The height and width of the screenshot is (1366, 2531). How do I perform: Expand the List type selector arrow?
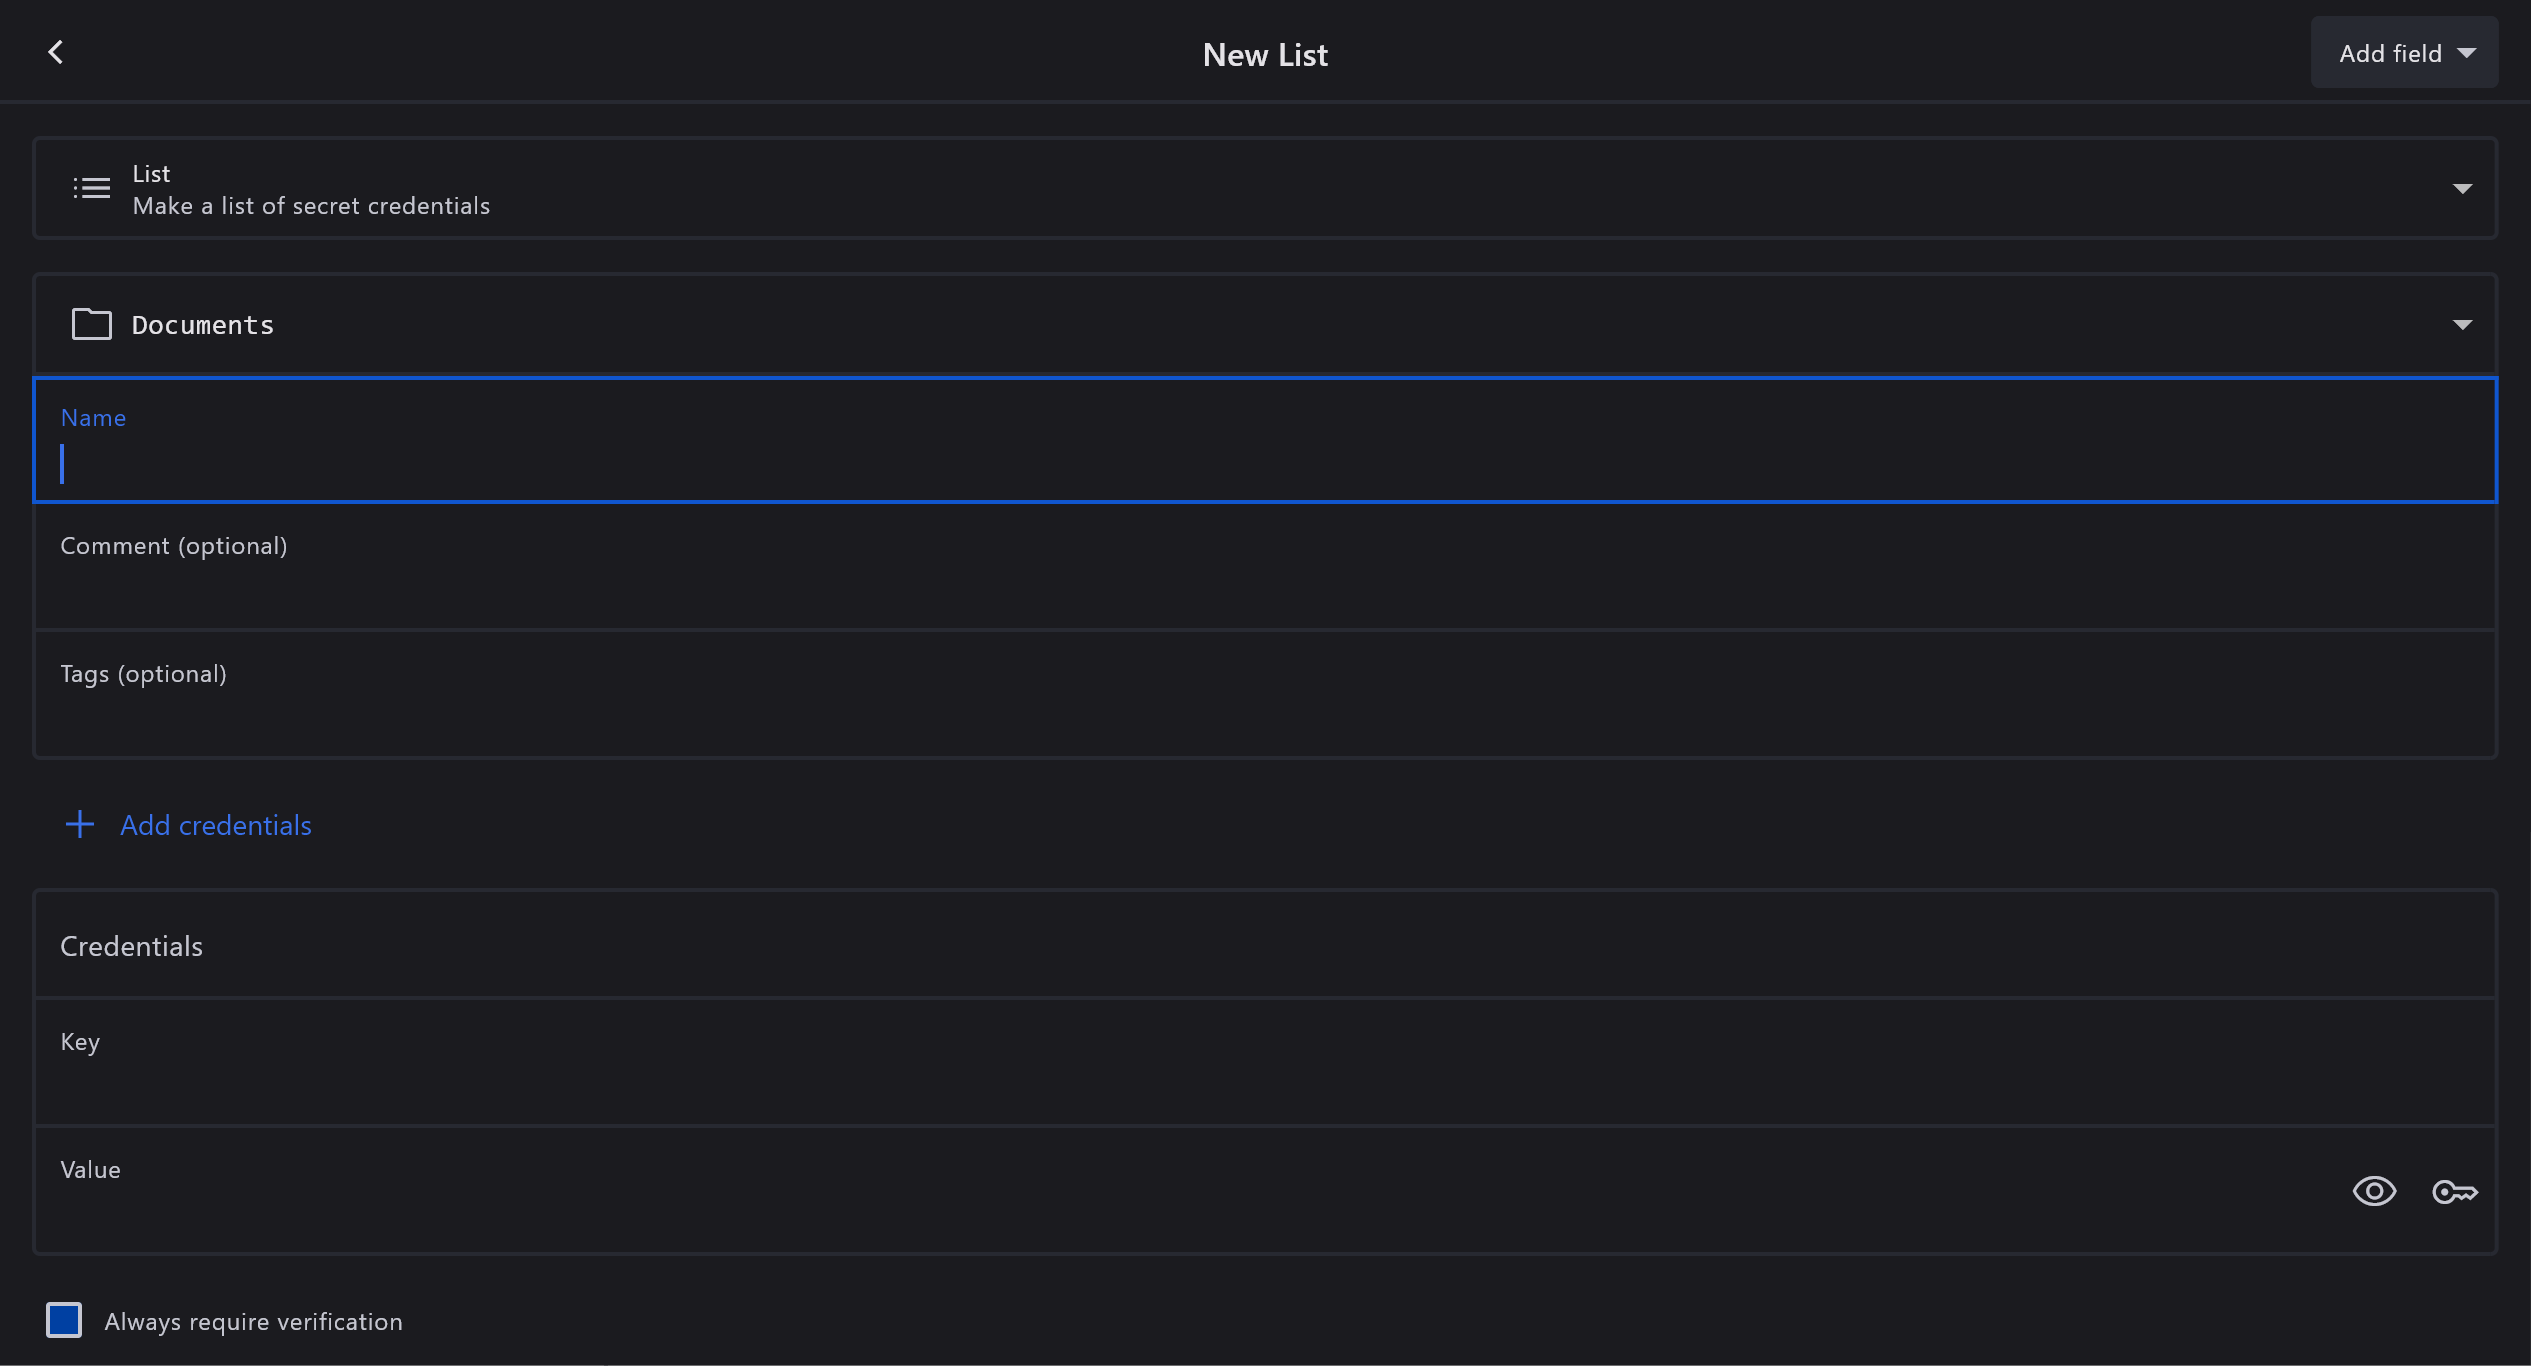(2462, 189)
